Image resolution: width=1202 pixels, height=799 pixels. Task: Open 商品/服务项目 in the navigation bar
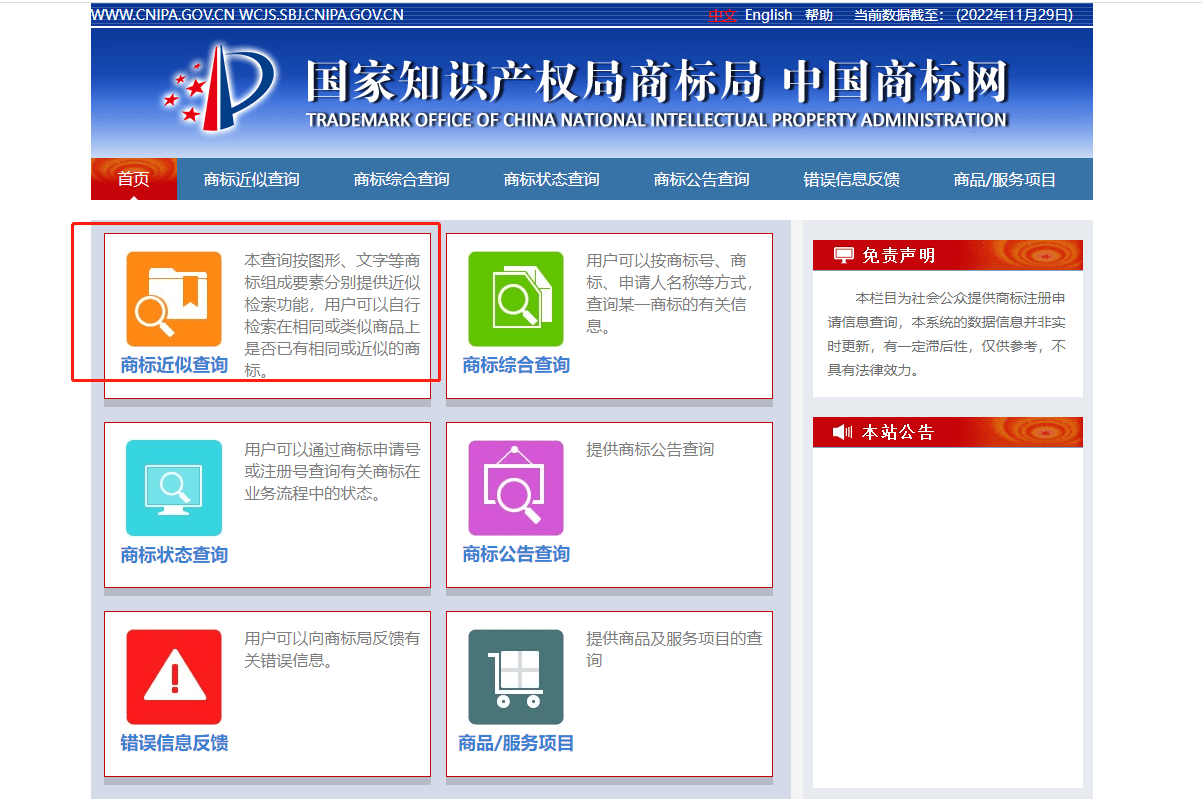(x=1005, y=179)
